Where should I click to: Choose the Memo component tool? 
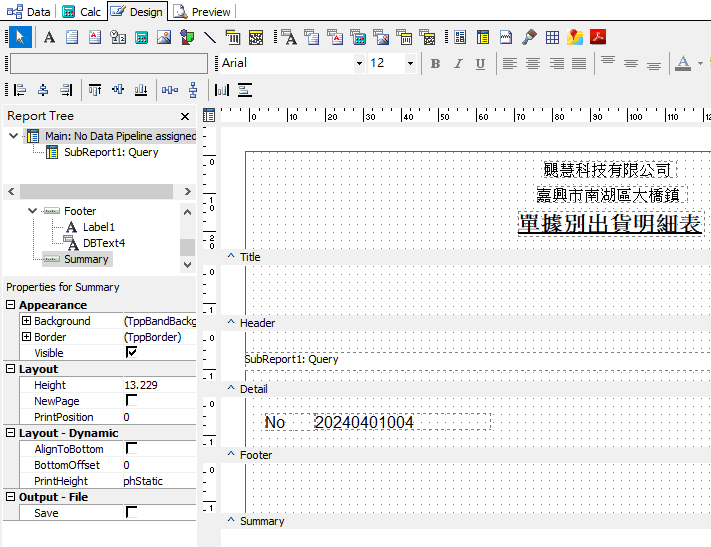click(72, 37)
